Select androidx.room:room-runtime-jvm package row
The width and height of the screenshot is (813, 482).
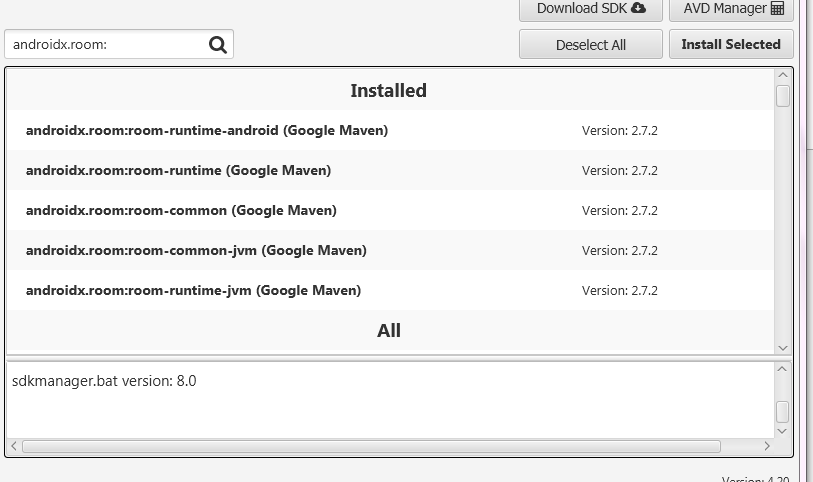390,290
